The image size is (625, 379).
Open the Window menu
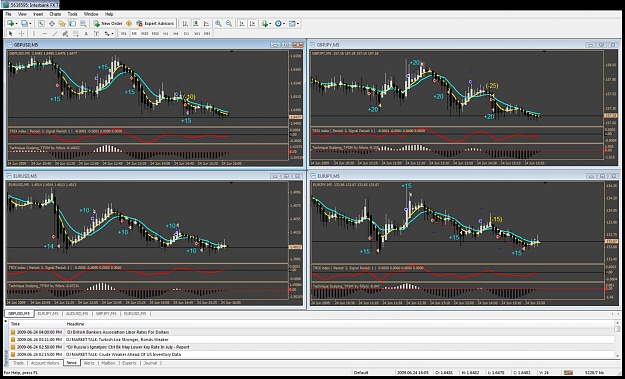[91, 14]
